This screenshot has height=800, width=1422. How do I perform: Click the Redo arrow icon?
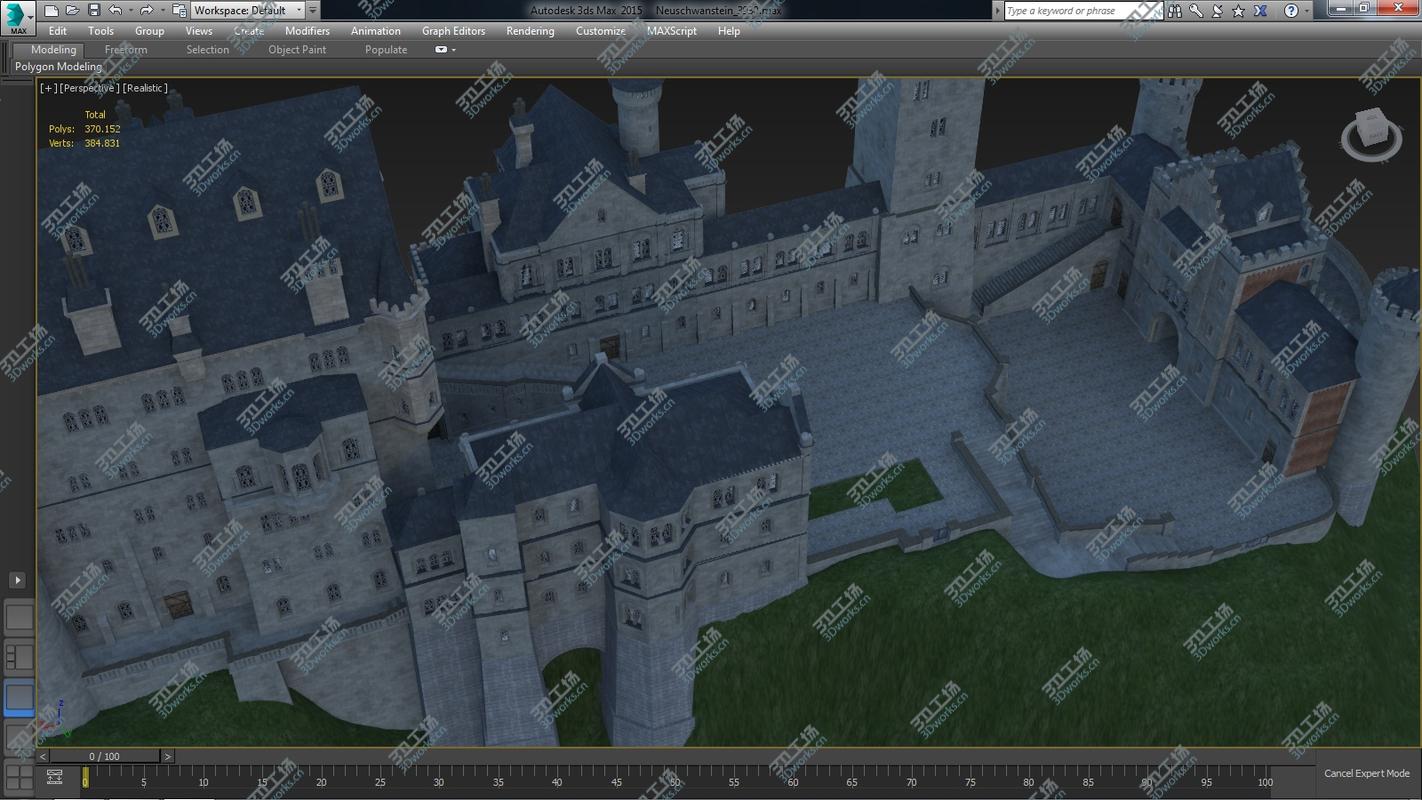(x=146, y=10)
